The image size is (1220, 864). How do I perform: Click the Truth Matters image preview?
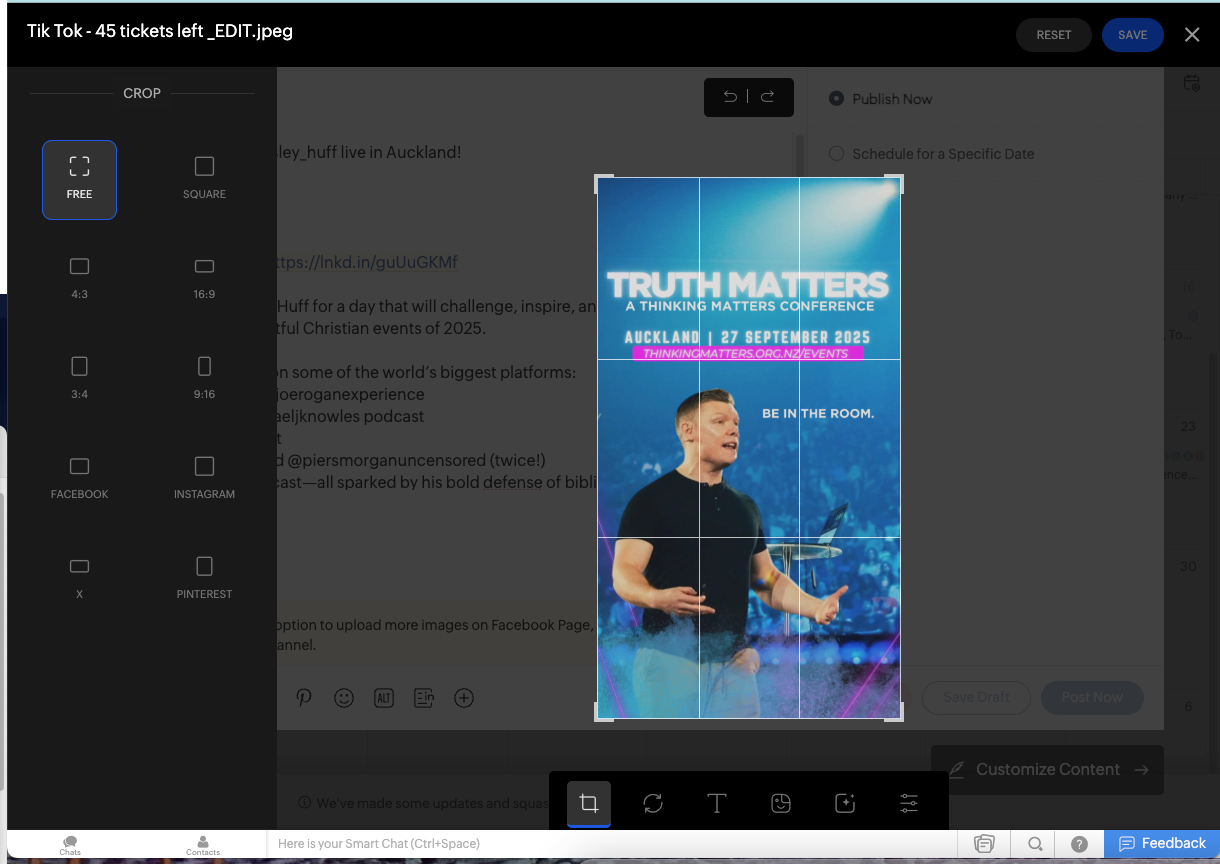749,448
